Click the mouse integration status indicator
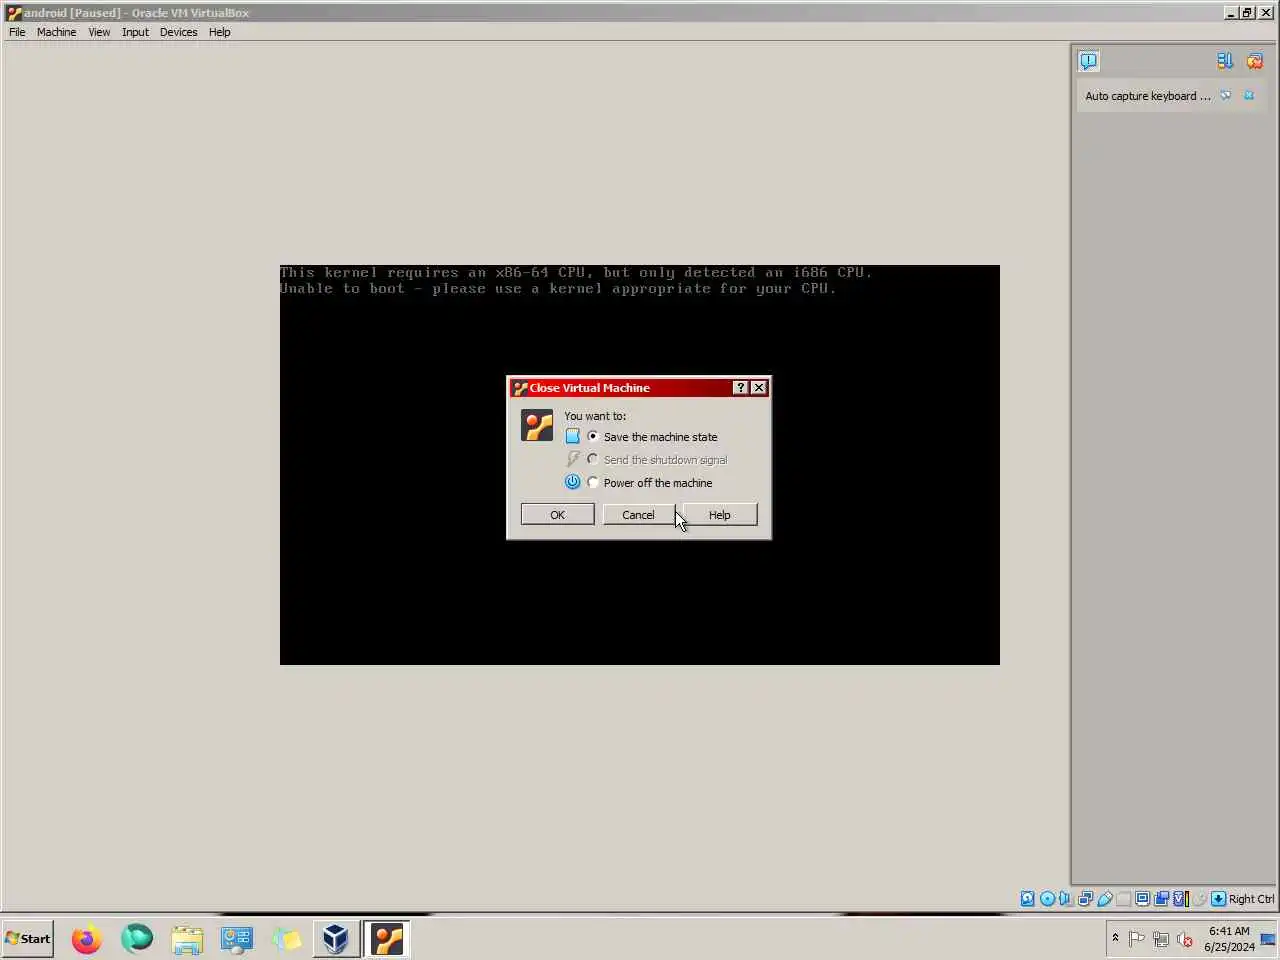1280x960 pixels. pyautogui.click(x=1199, y=899)
